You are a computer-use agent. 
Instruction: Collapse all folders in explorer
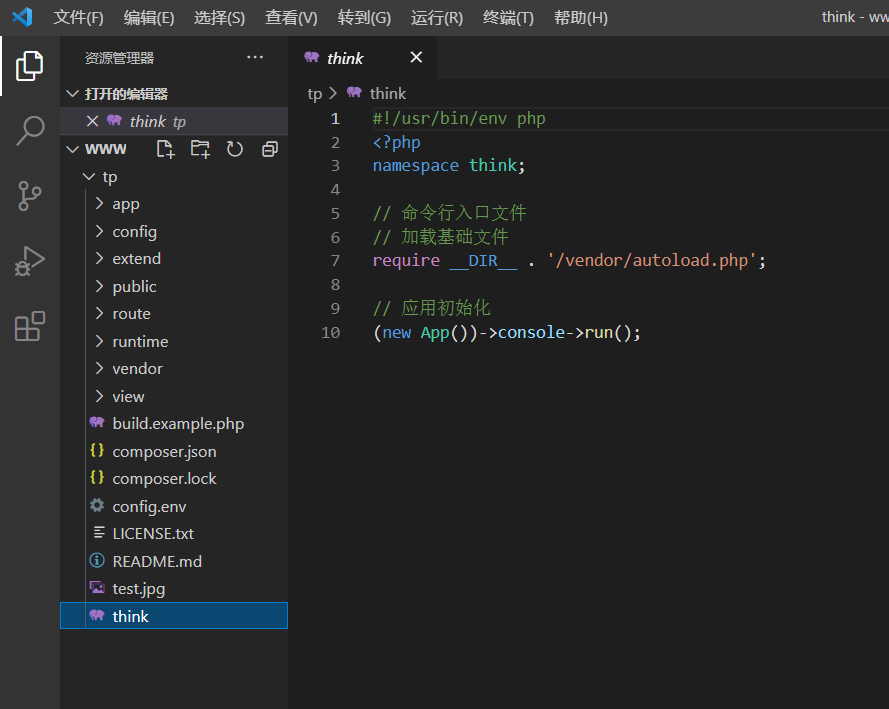pos(269,149)
